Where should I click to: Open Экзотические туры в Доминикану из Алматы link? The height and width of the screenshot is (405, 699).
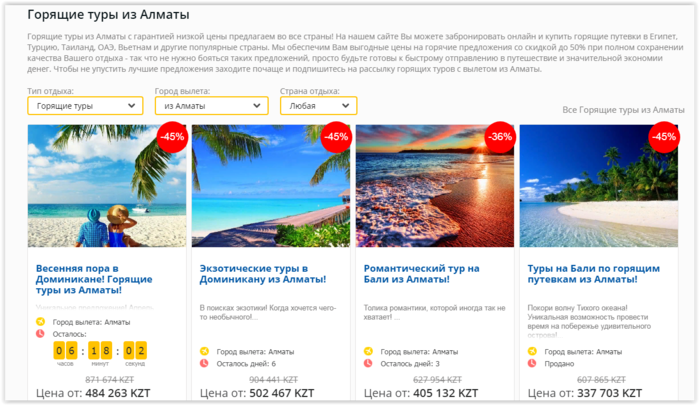[x=263, y=274]
